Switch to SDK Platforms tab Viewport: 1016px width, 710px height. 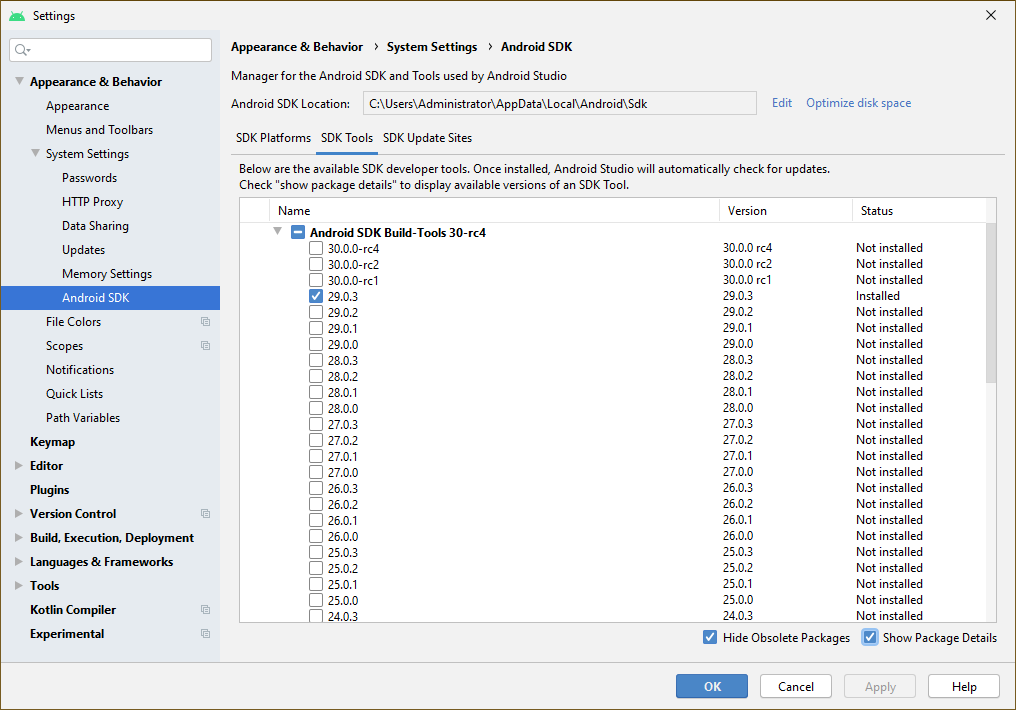(x=273, y=138)
